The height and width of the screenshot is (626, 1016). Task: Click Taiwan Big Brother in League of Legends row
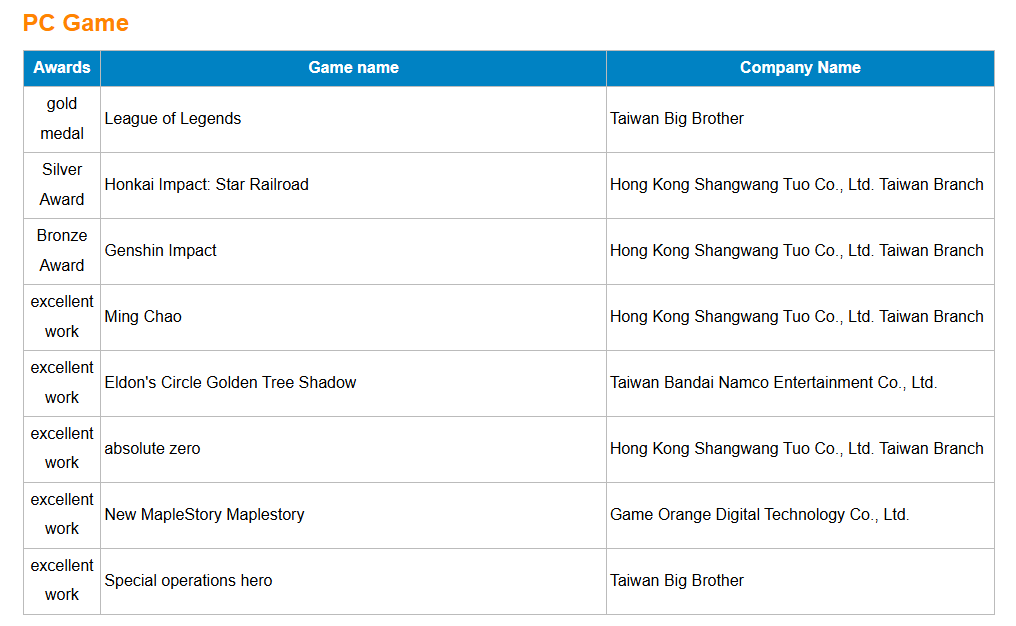coord(800,119)
